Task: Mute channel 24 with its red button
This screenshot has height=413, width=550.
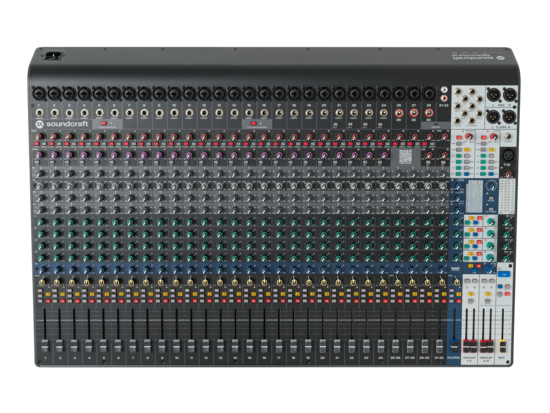Action: [385, 301]
